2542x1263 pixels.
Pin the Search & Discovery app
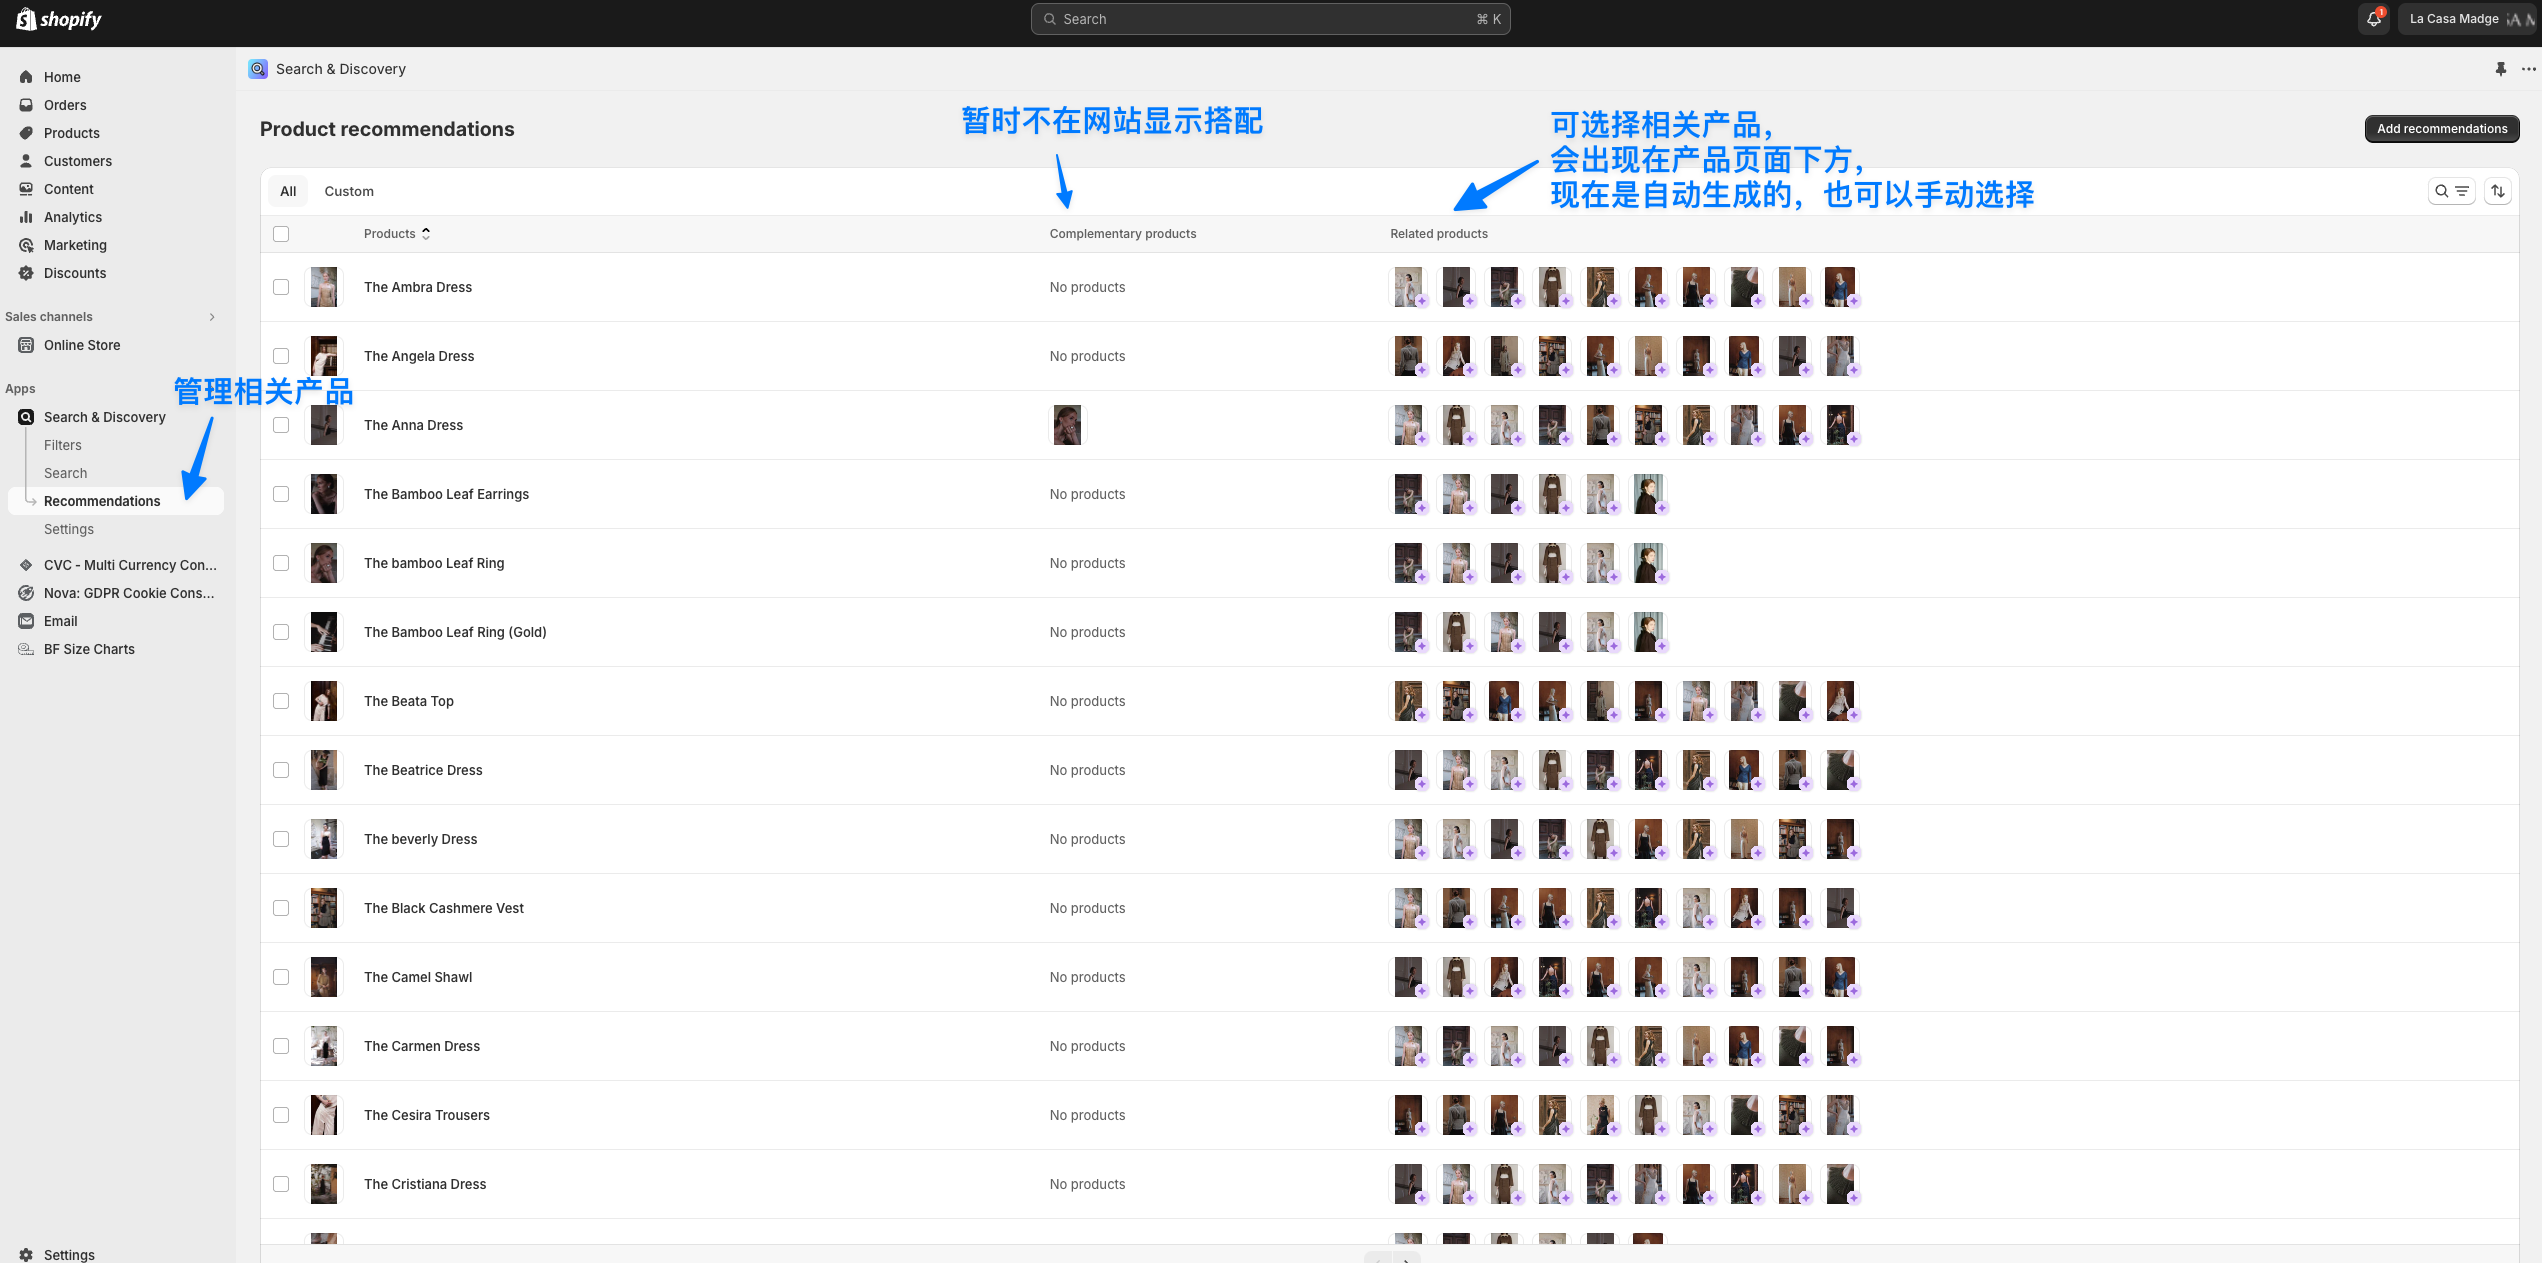tap(2500, 69)
